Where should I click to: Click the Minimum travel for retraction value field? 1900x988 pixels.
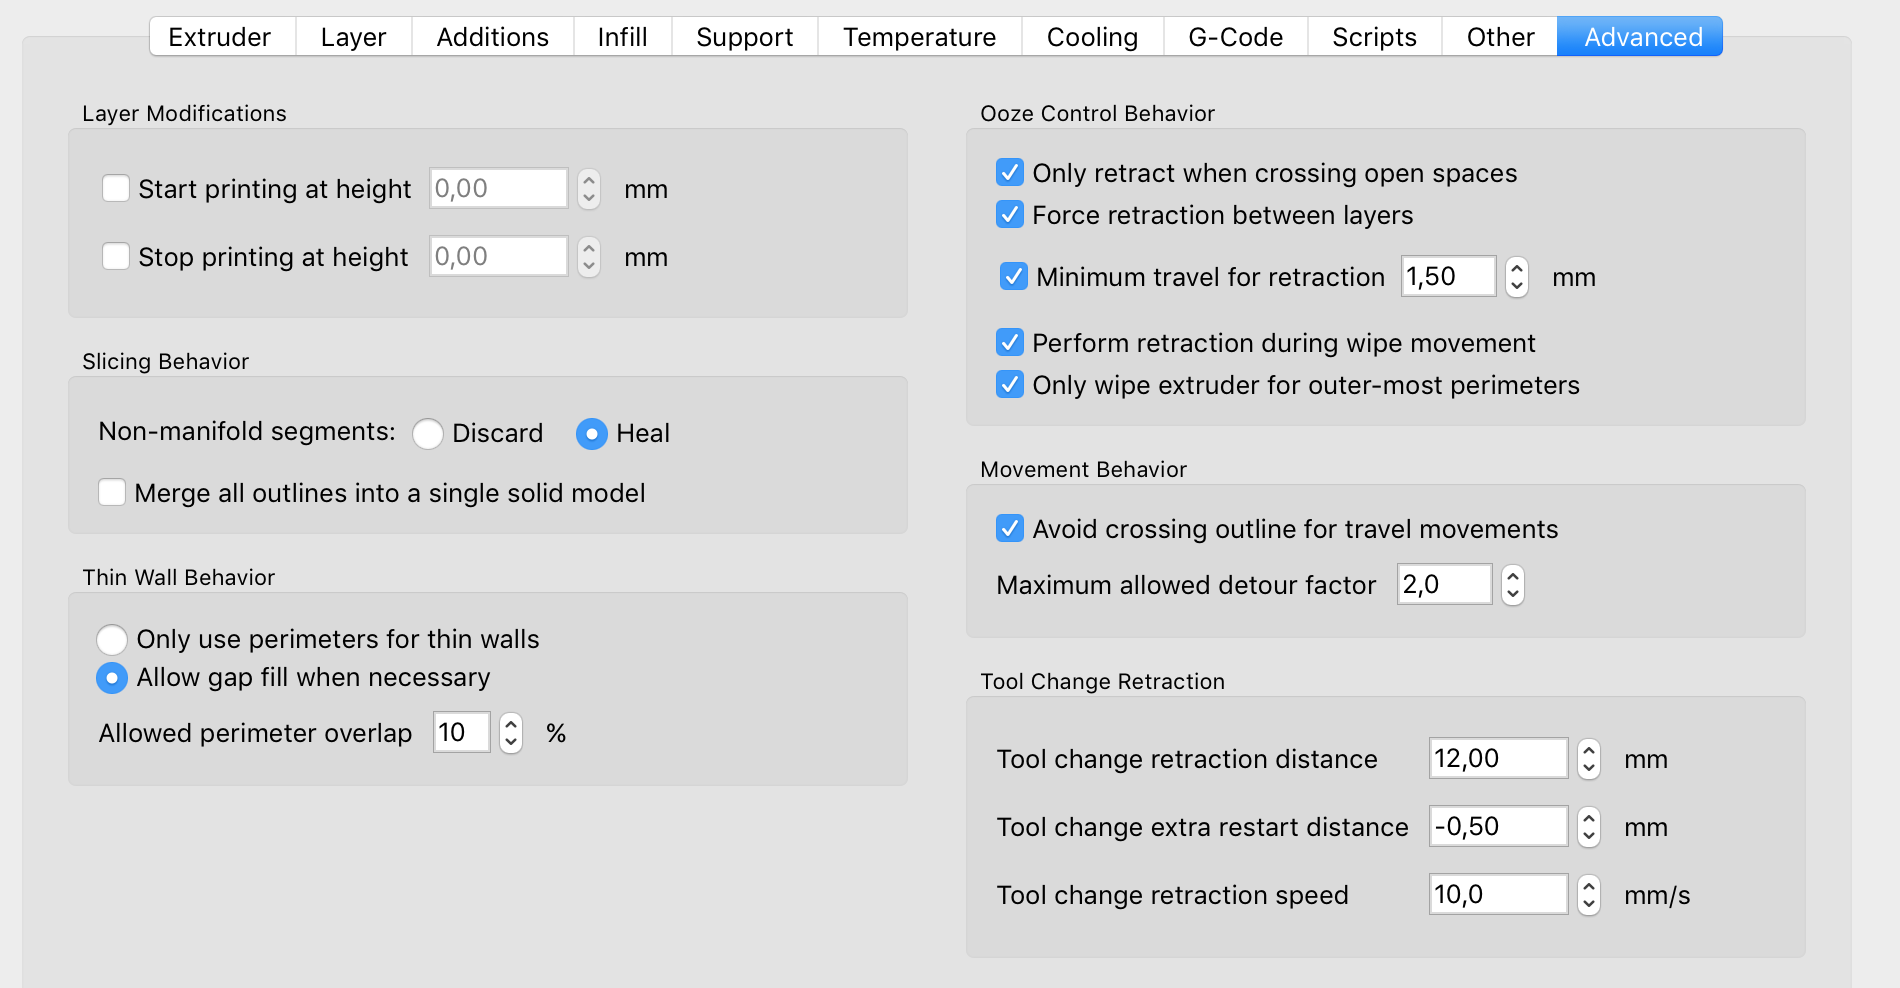[x=1448, y=276]
